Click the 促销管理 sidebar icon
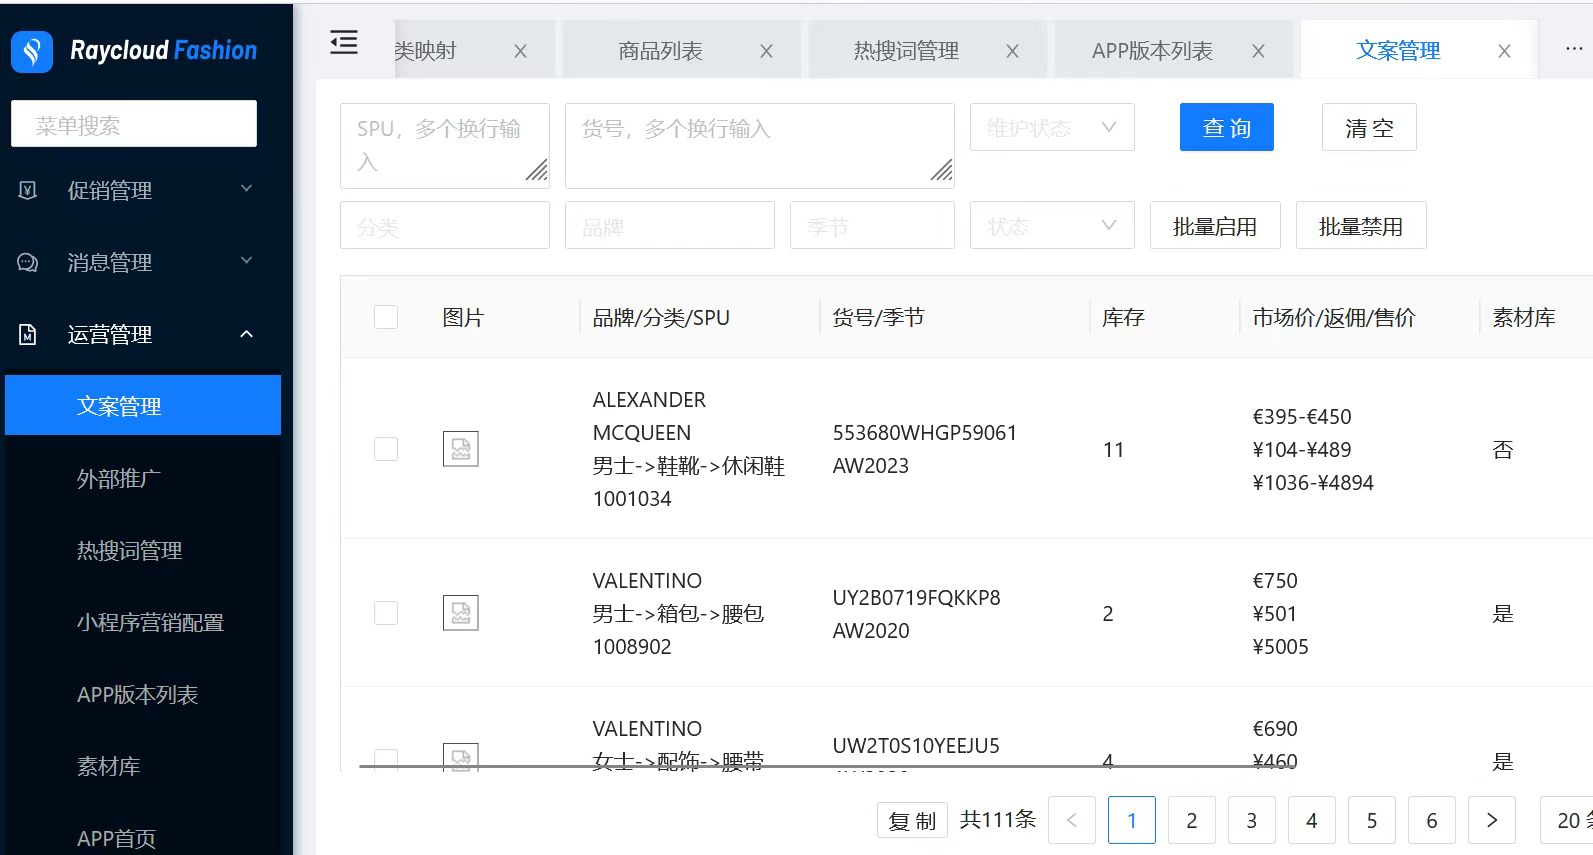Image resolution: width=1593 pixels, height=855 pixels. tap(28, 190)
